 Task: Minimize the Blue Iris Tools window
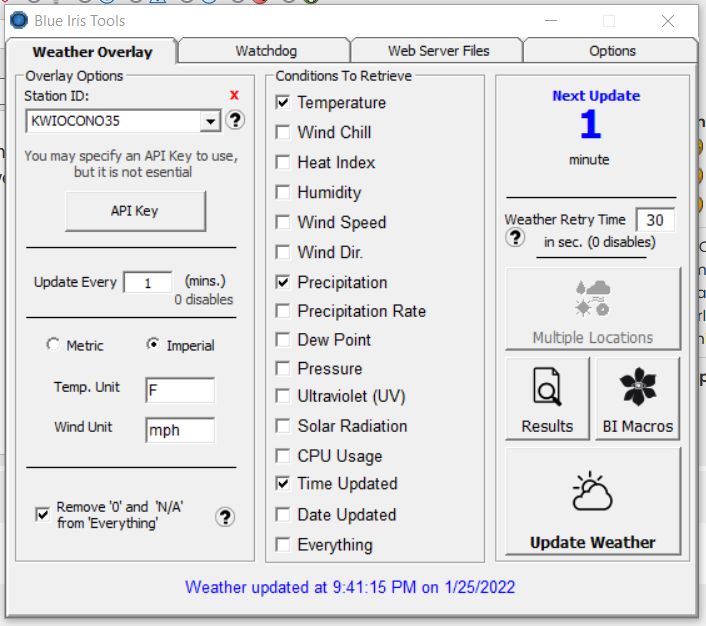[551, 21]
